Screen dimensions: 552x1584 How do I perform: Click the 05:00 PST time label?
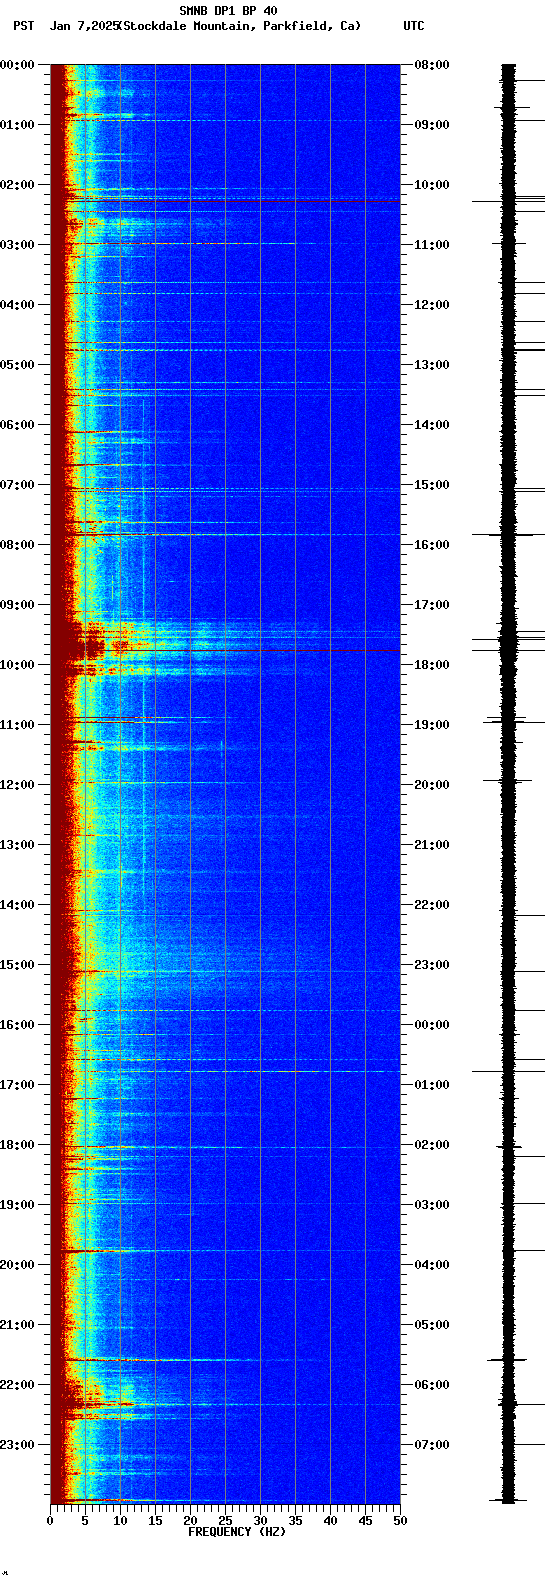[17, 365]
